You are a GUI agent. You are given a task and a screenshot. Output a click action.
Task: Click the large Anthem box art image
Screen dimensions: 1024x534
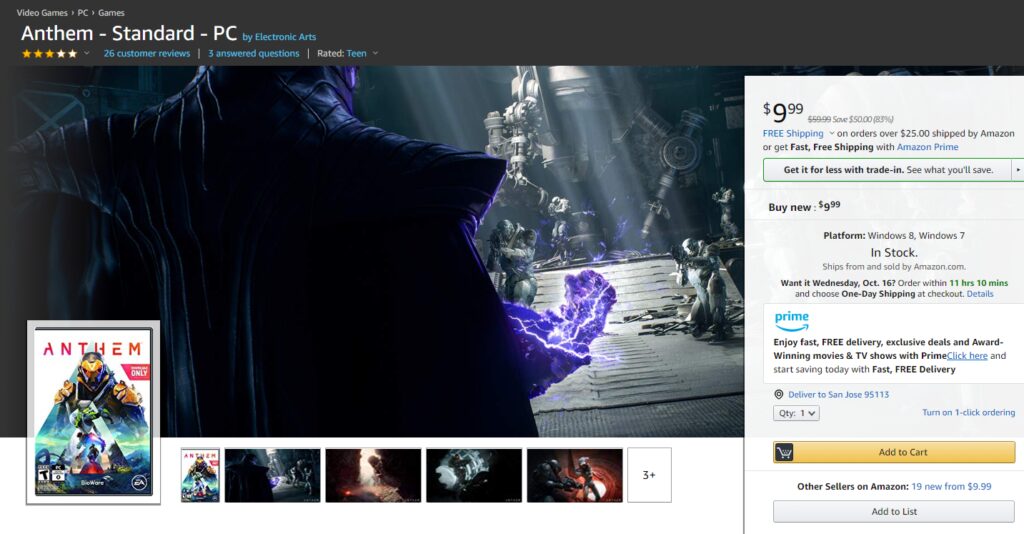click(93, 412)
